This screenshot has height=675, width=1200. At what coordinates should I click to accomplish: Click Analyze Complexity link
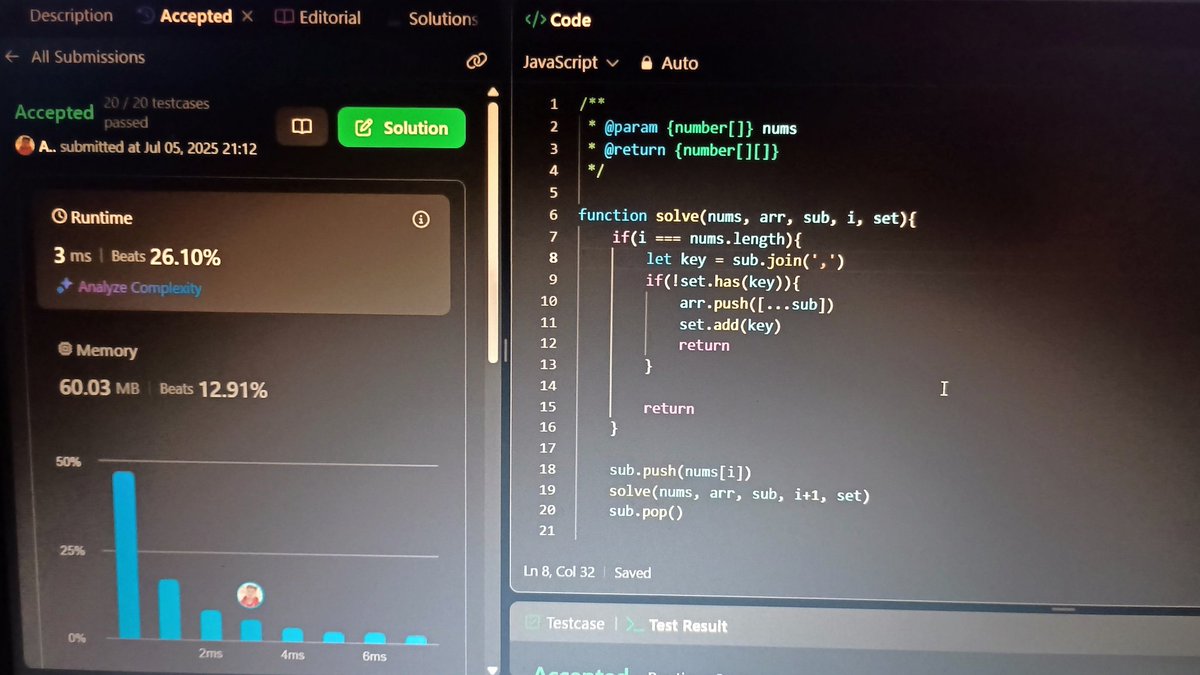tap(139, 288)
